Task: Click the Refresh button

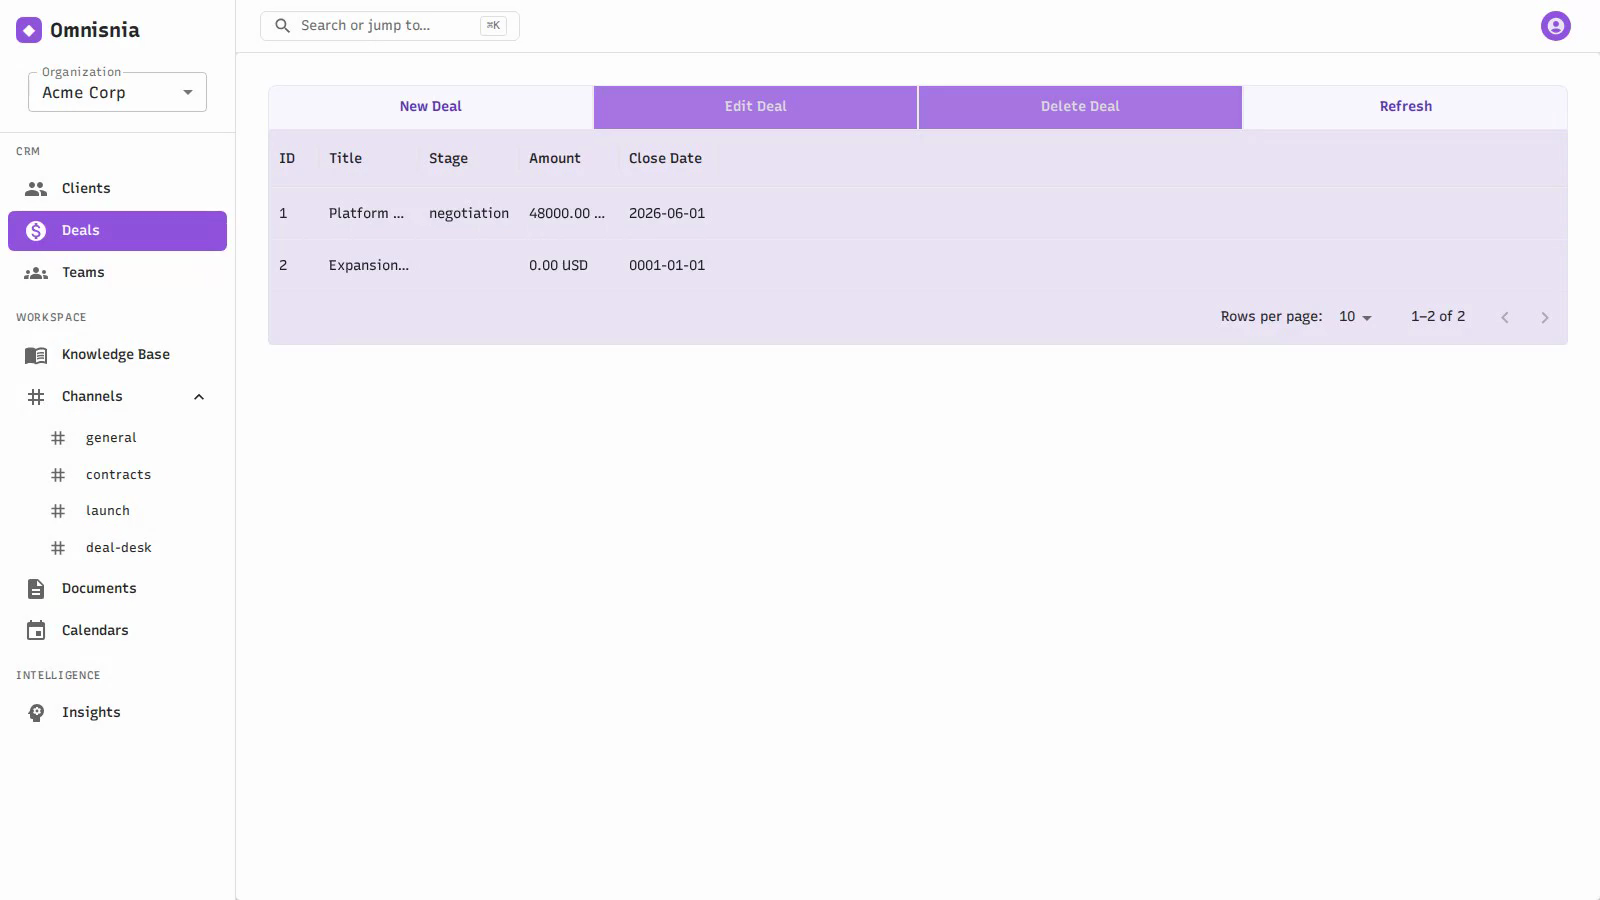Action: point(1405,107)
